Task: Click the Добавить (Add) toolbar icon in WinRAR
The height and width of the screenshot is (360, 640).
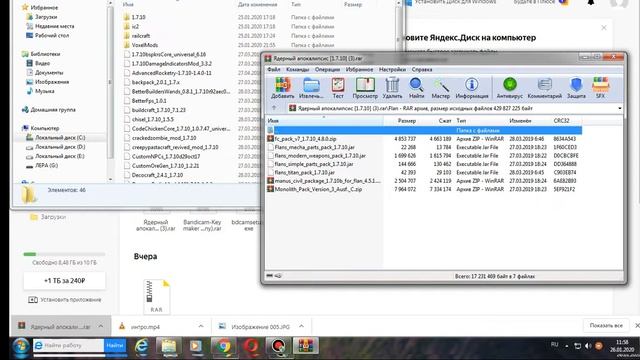Action: [282, 88]
